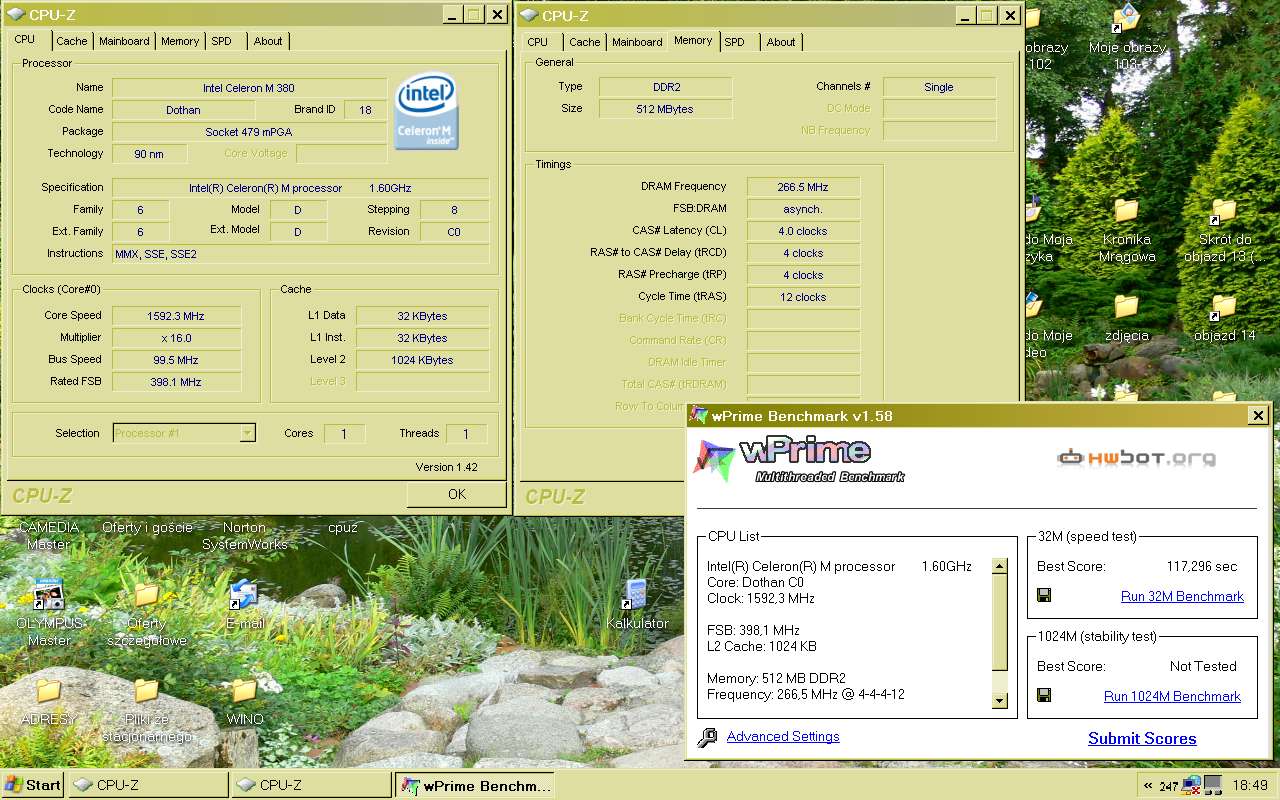Select the Oferty i goście desktop folder

[147, 528]
